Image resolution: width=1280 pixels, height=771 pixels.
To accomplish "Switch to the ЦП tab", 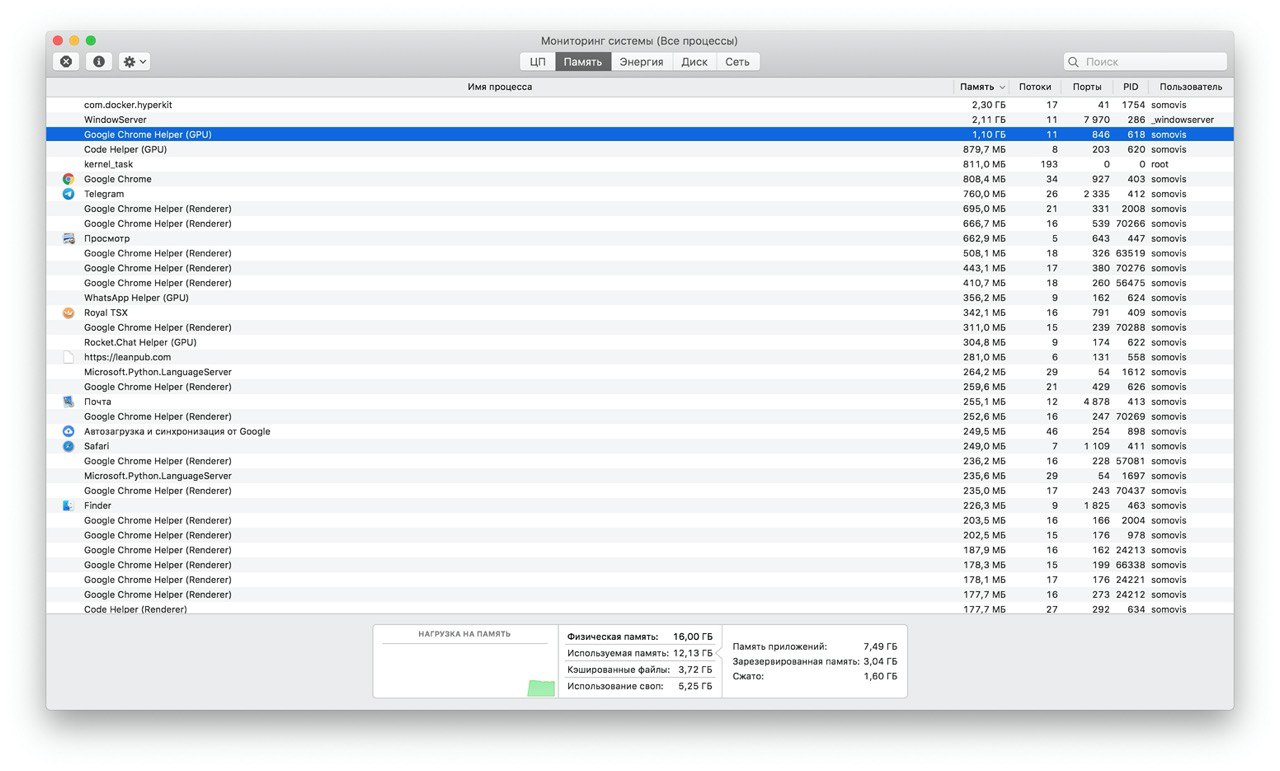I will tap(537, 62).
